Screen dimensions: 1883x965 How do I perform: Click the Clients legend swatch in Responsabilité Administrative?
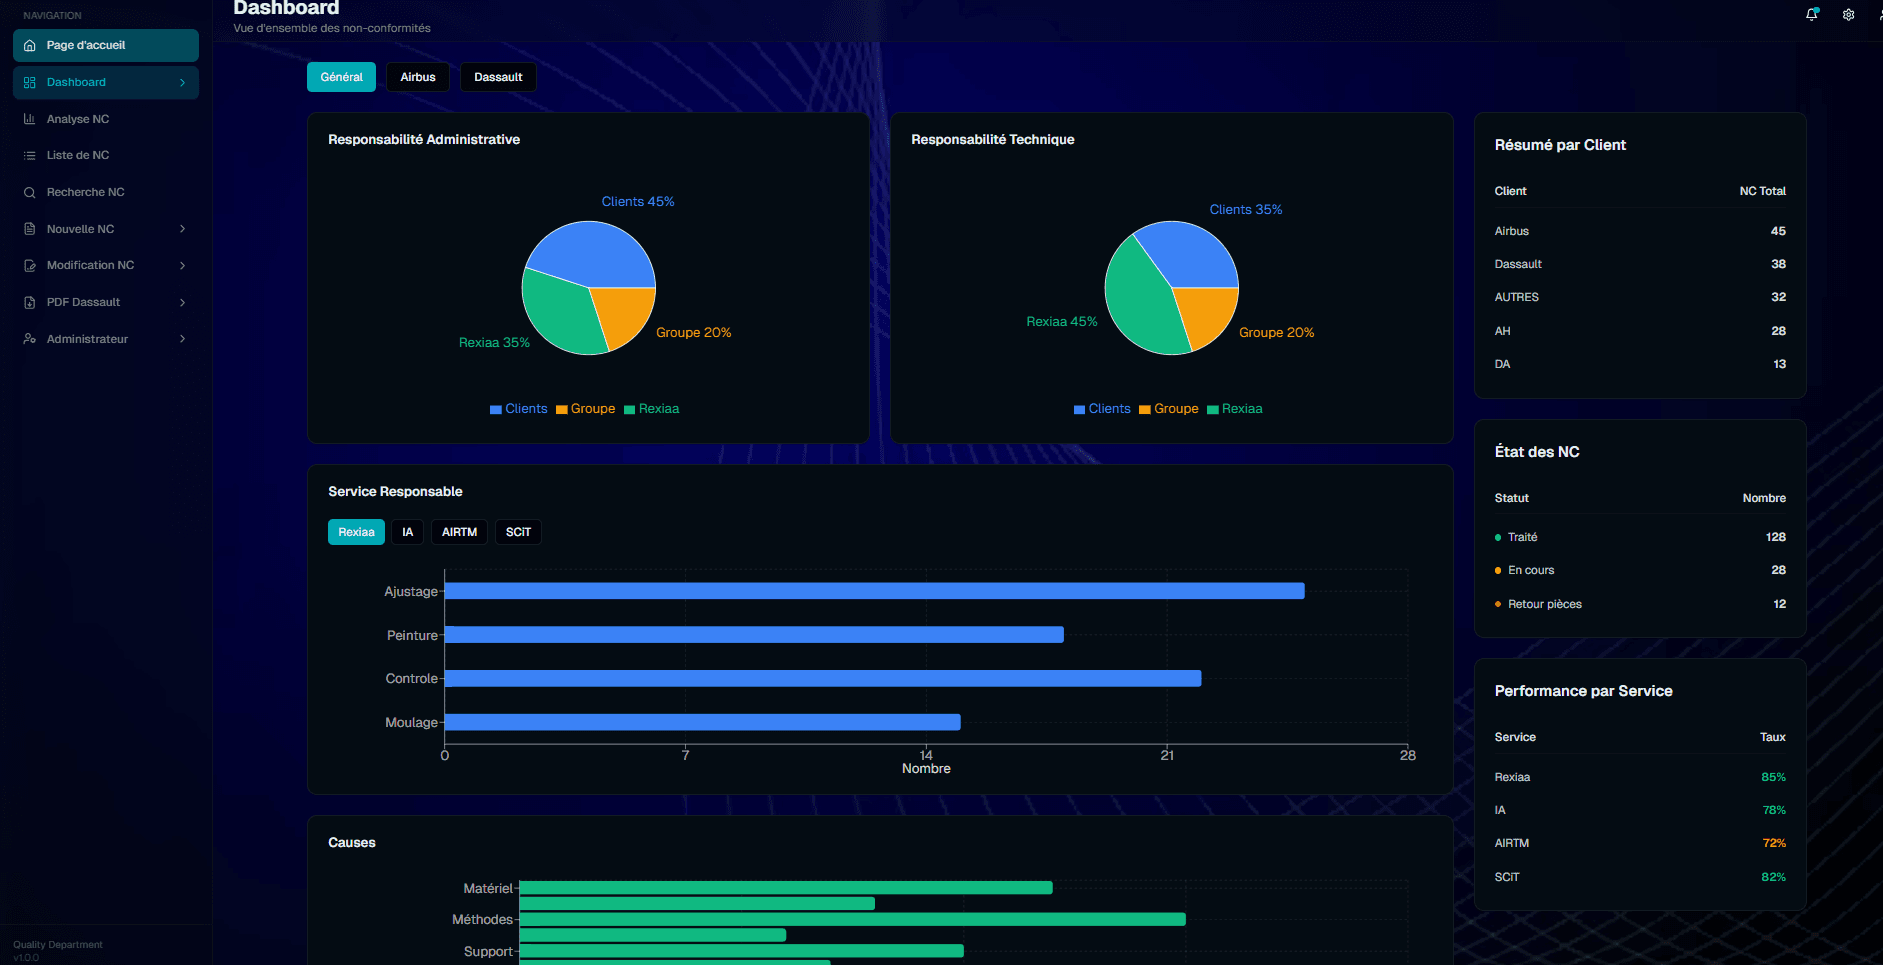point(496,410)
